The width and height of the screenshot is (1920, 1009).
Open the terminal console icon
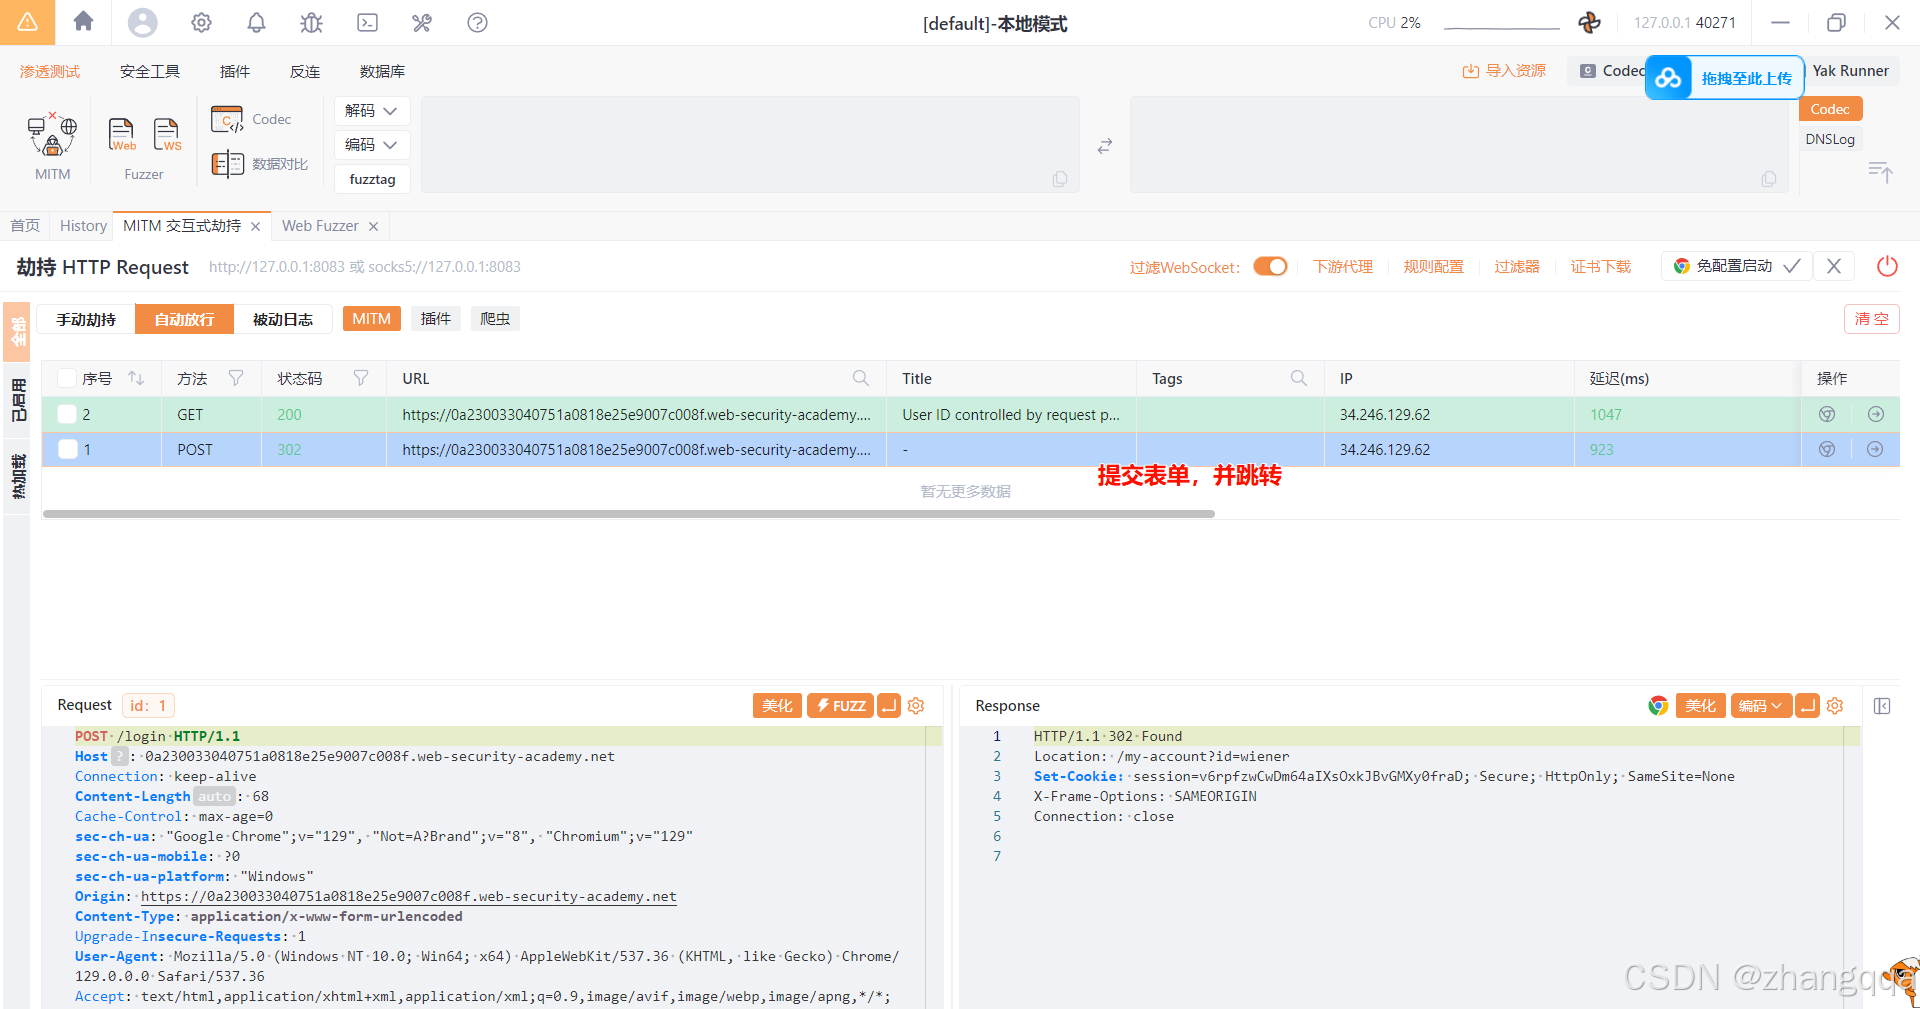tap(367, 22)
